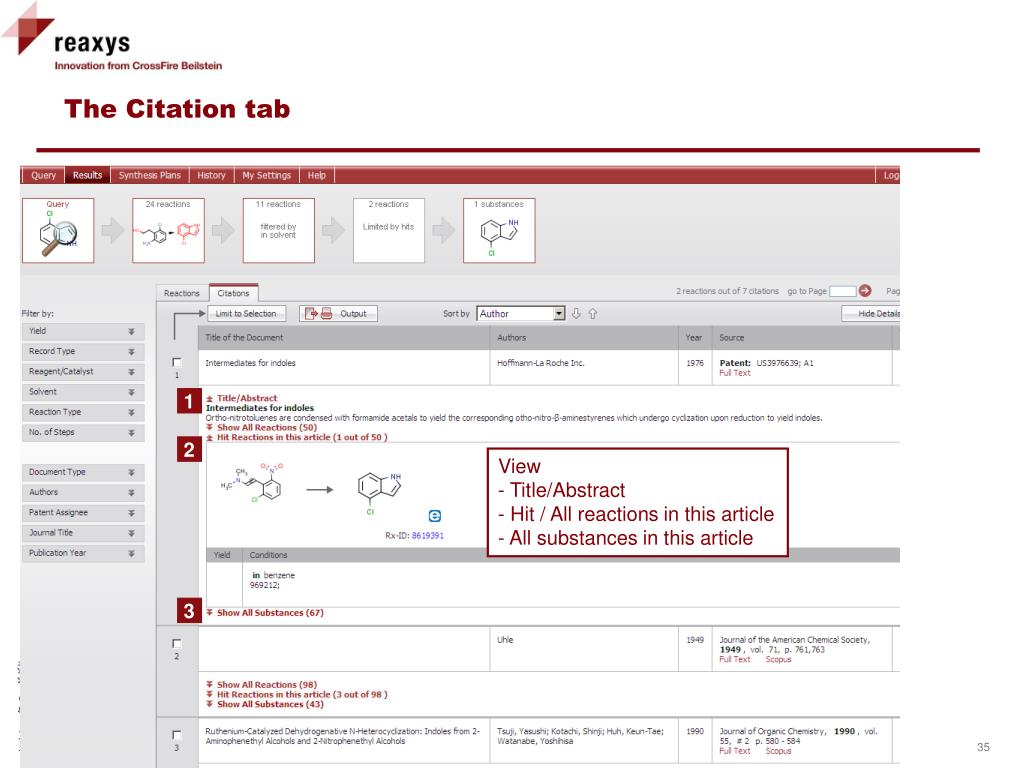This screenshot has height=768, width=1024.
Task: Expand the Record Type filter
Action: pyautogui.click(x=82, y=351)
